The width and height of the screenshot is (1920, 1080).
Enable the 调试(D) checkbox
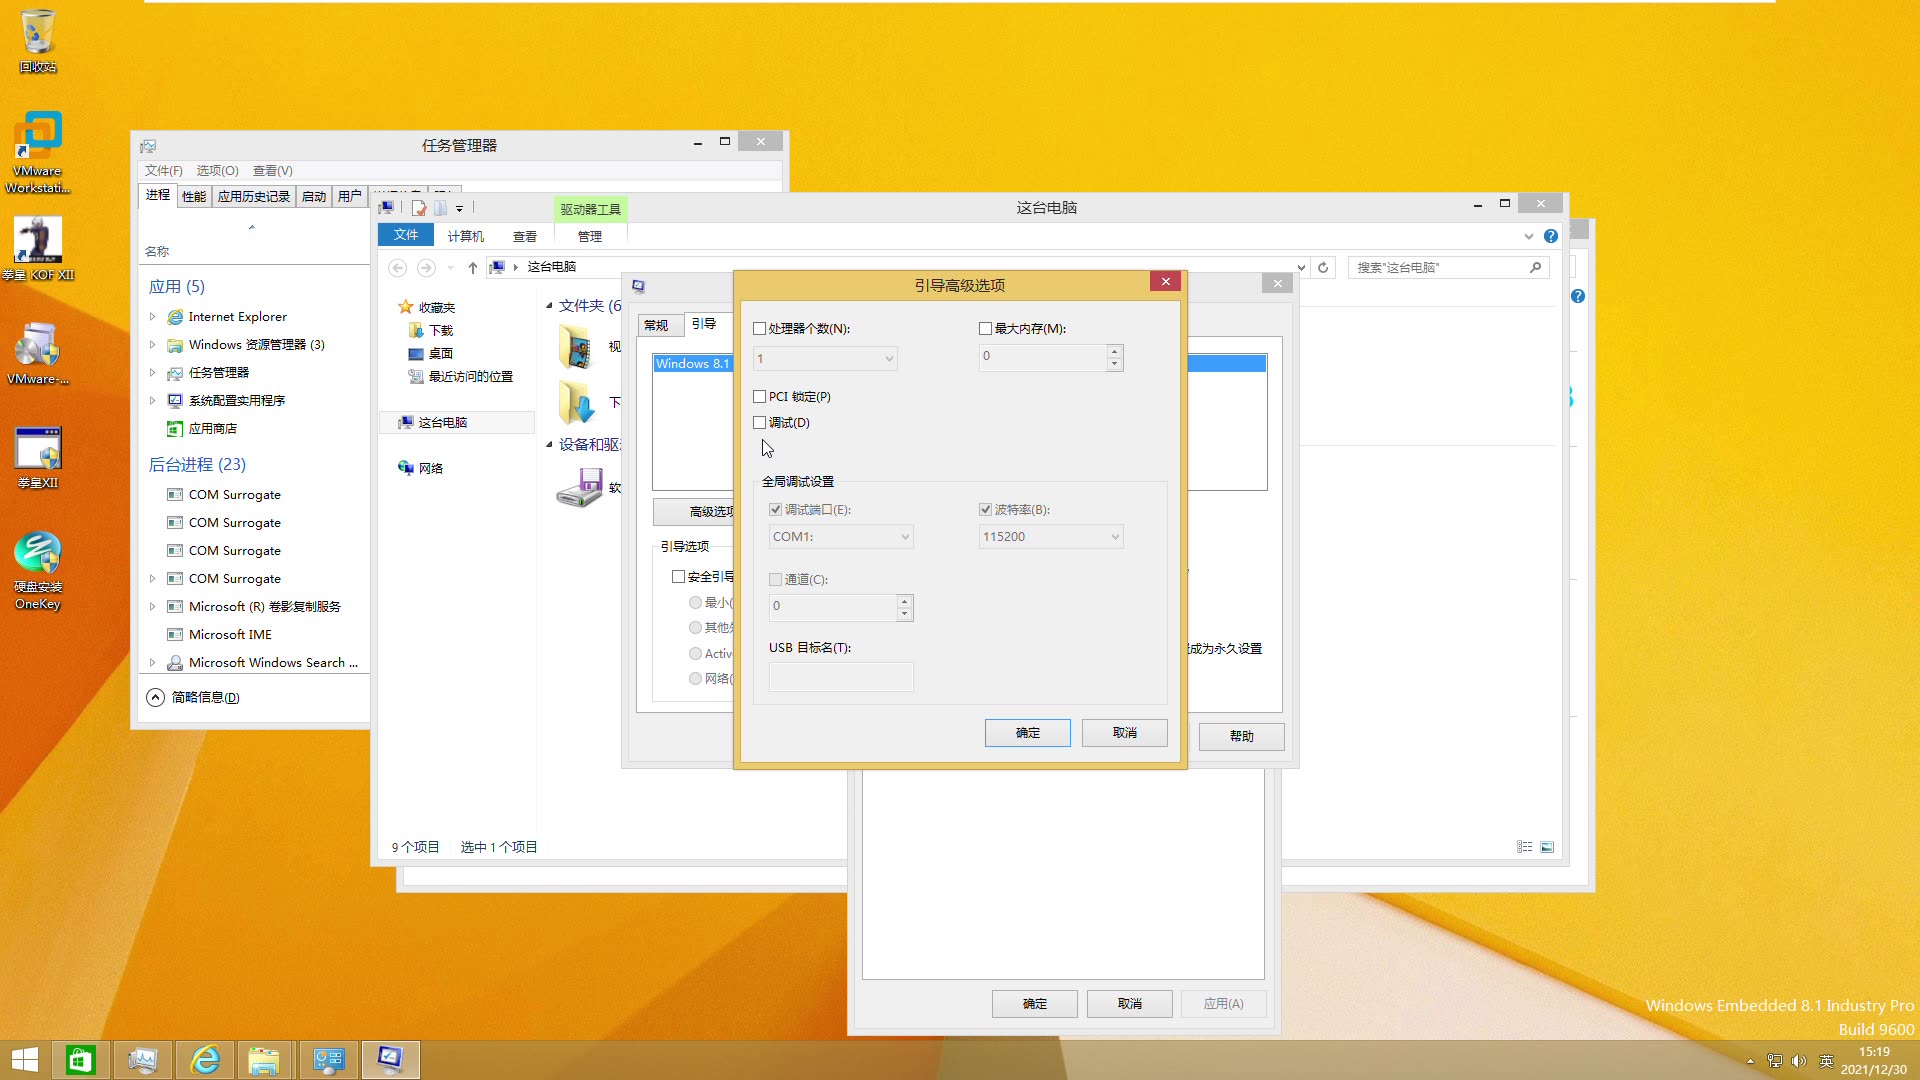(x=759, y=422)
